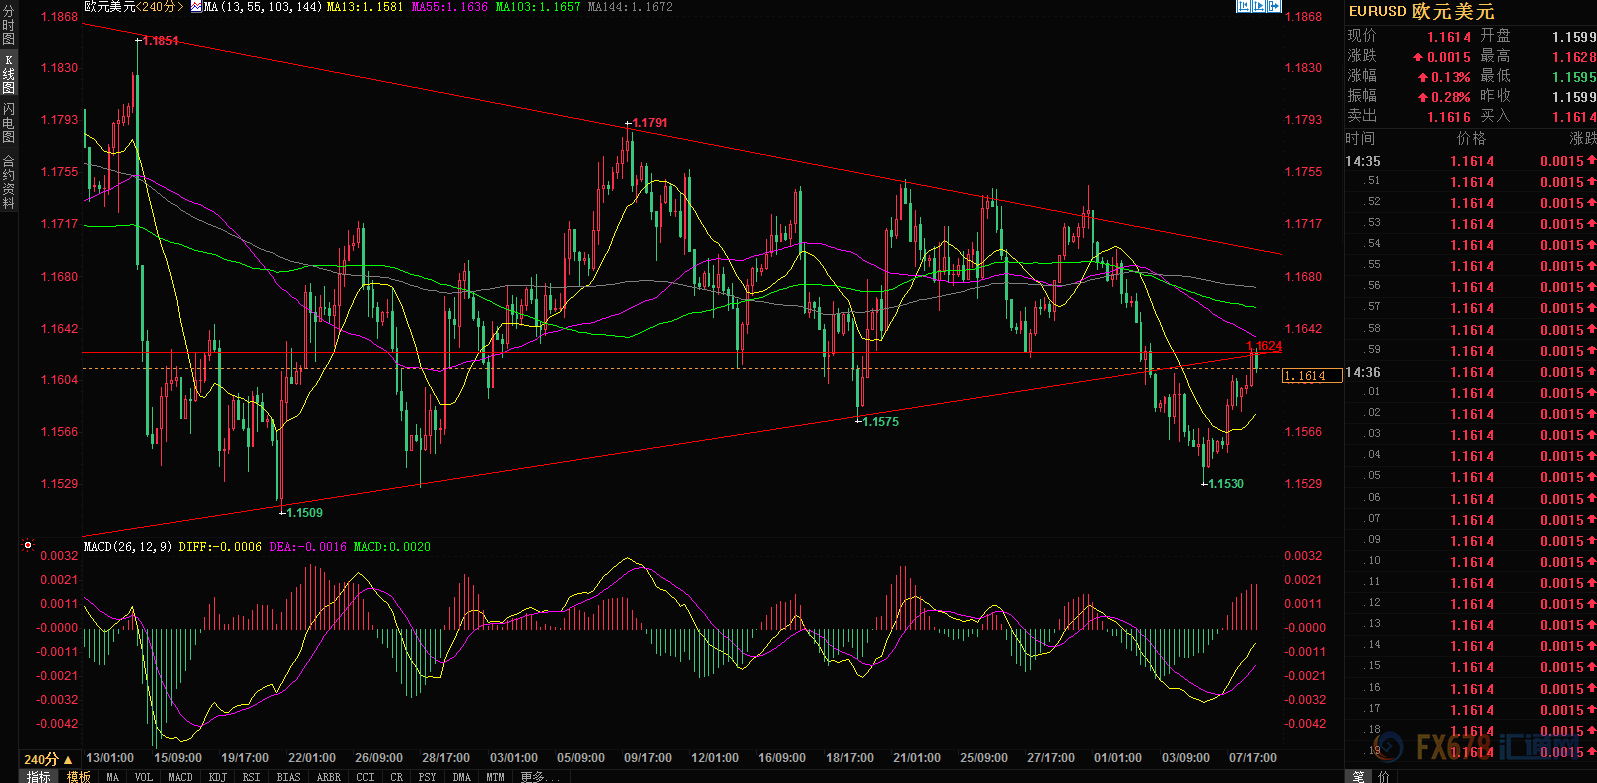Choose the VOL indicator tab
This screenshot has width=1597, height=783.
click(x=144, y=776)
